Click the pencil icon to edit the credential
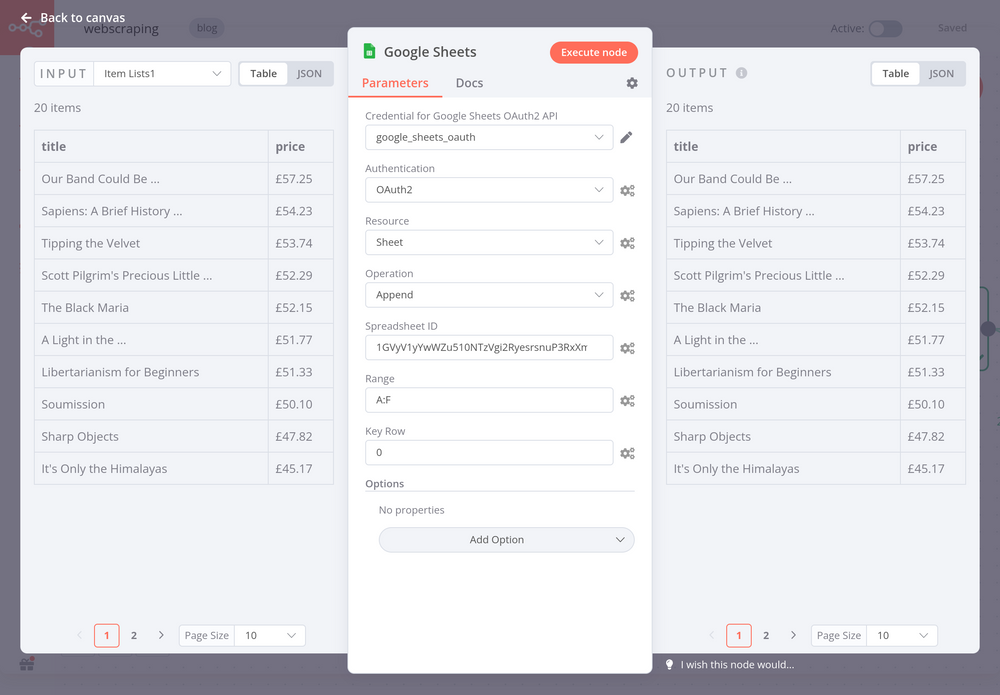This screenshot has height=695, width=1000. click(x=628, y=137)
